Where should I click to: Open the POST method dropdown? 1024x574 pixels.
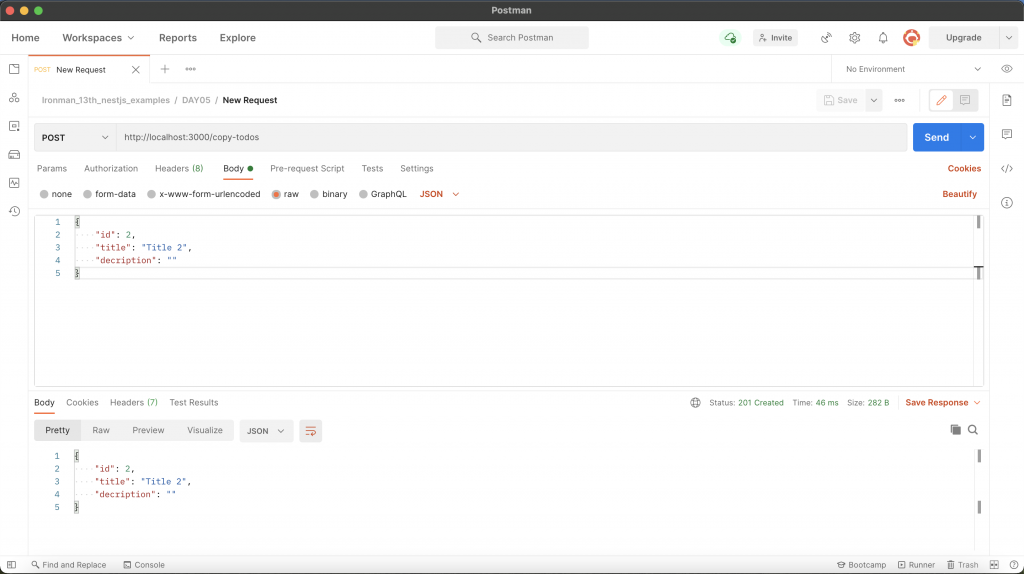pyautogui.click(x=75, y=138)
